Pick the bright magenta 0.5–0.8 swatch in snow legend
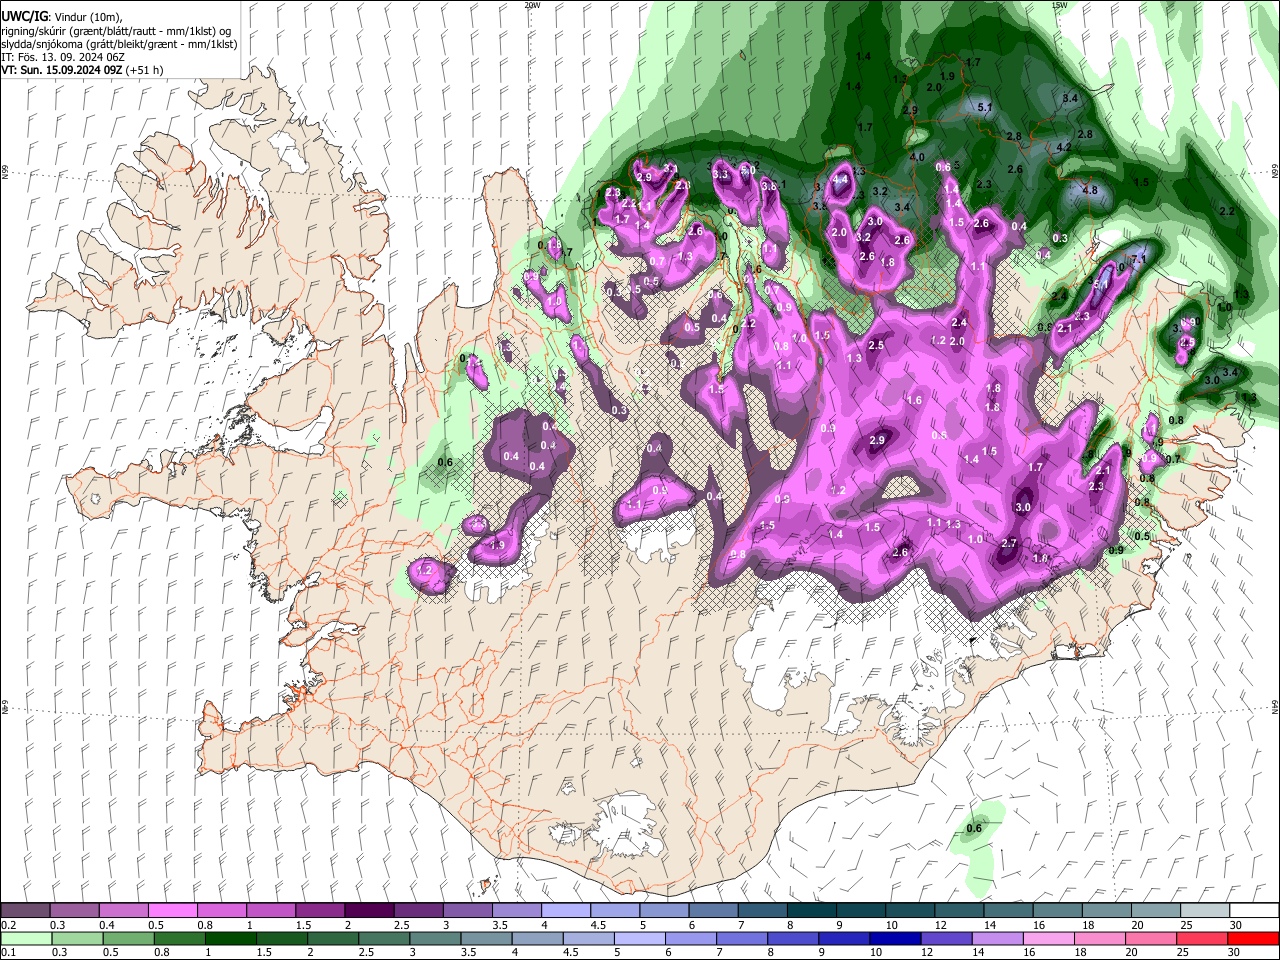The image size is (1280, 960). tap(172, 911)
